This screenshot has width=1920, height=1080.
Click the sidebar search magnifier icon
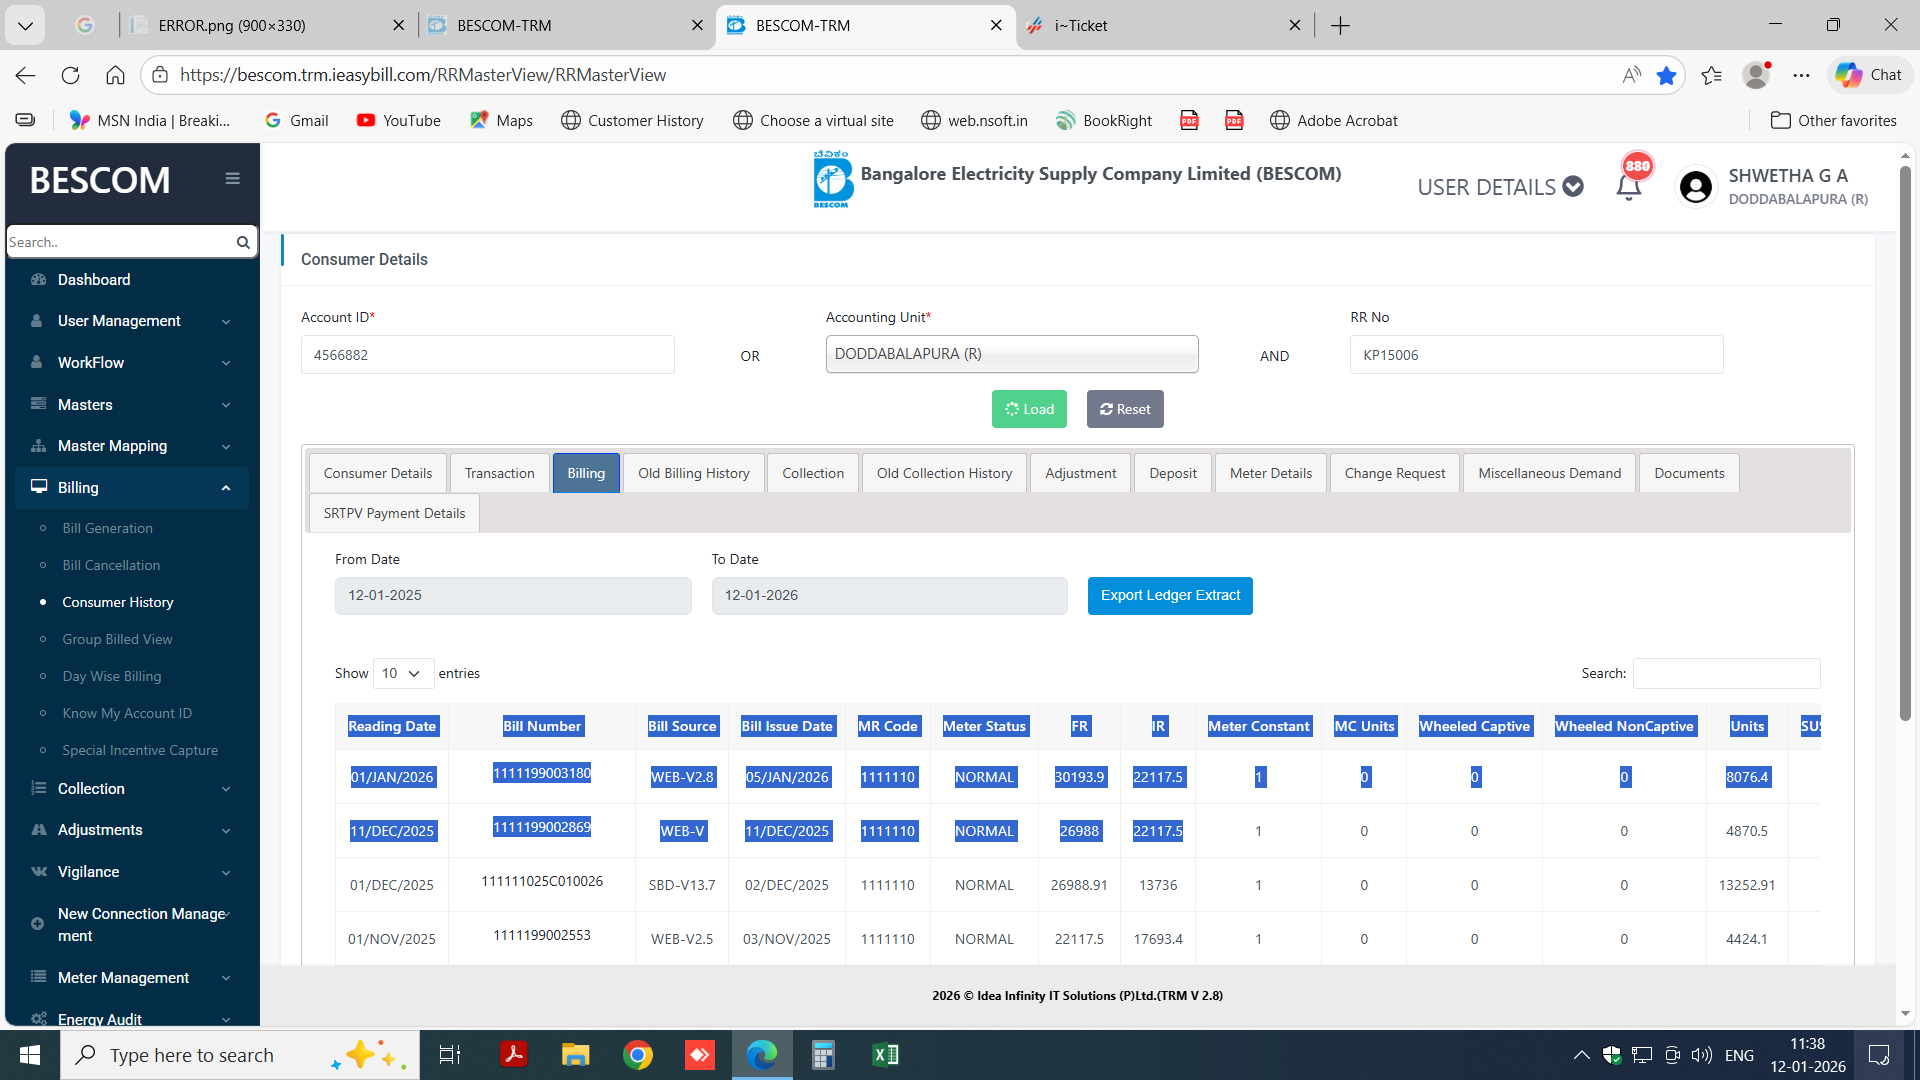(x=243, y=242)
